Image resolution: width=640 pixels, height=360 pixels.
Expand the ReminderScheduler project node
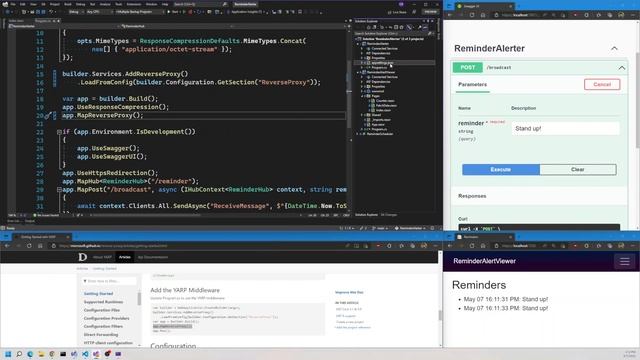[x=358, y=134]
